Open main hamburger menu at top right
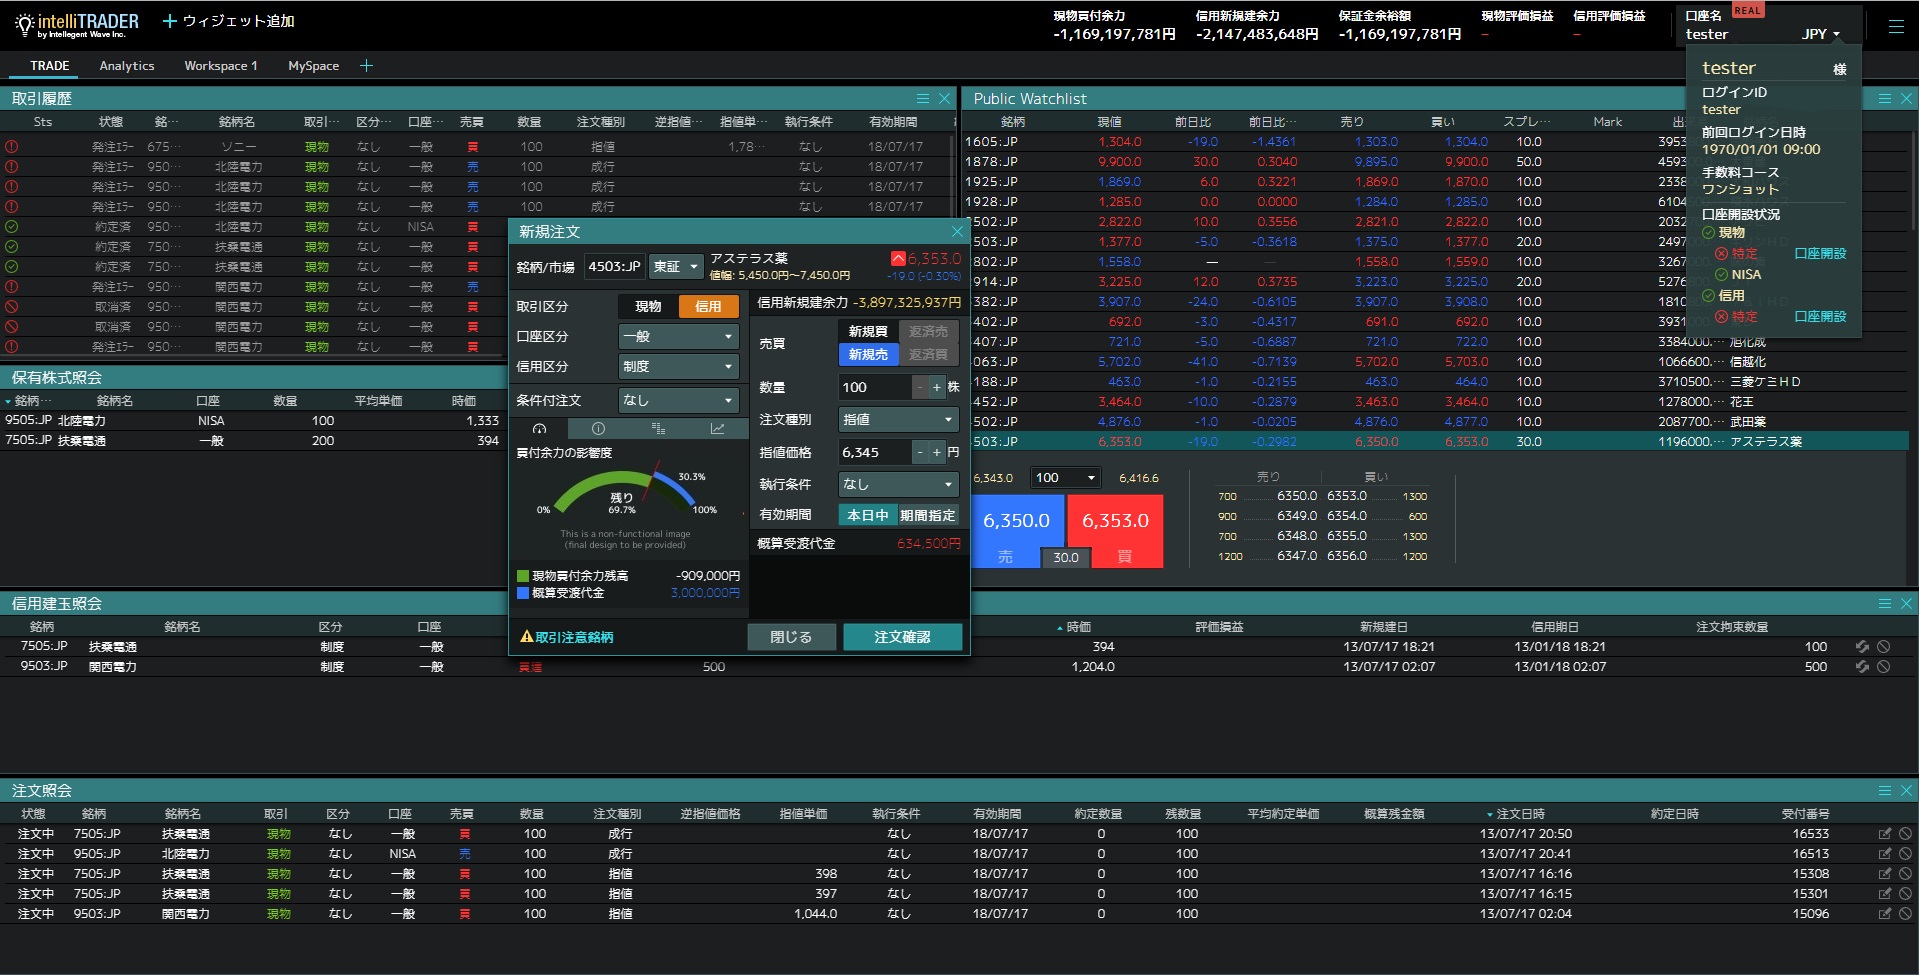Screen dimensions: 1919x975 click(1895, 28)
